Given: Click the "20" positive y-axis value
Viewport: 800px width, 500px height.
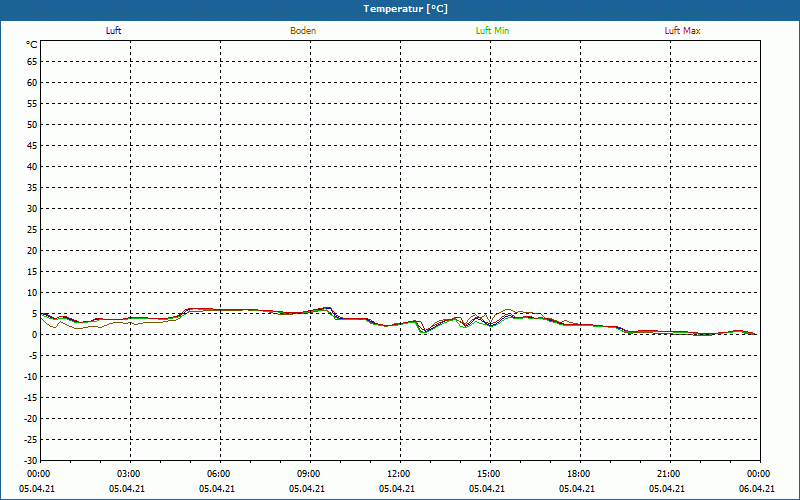Looking at the screenshot, I should coord(32,251).
